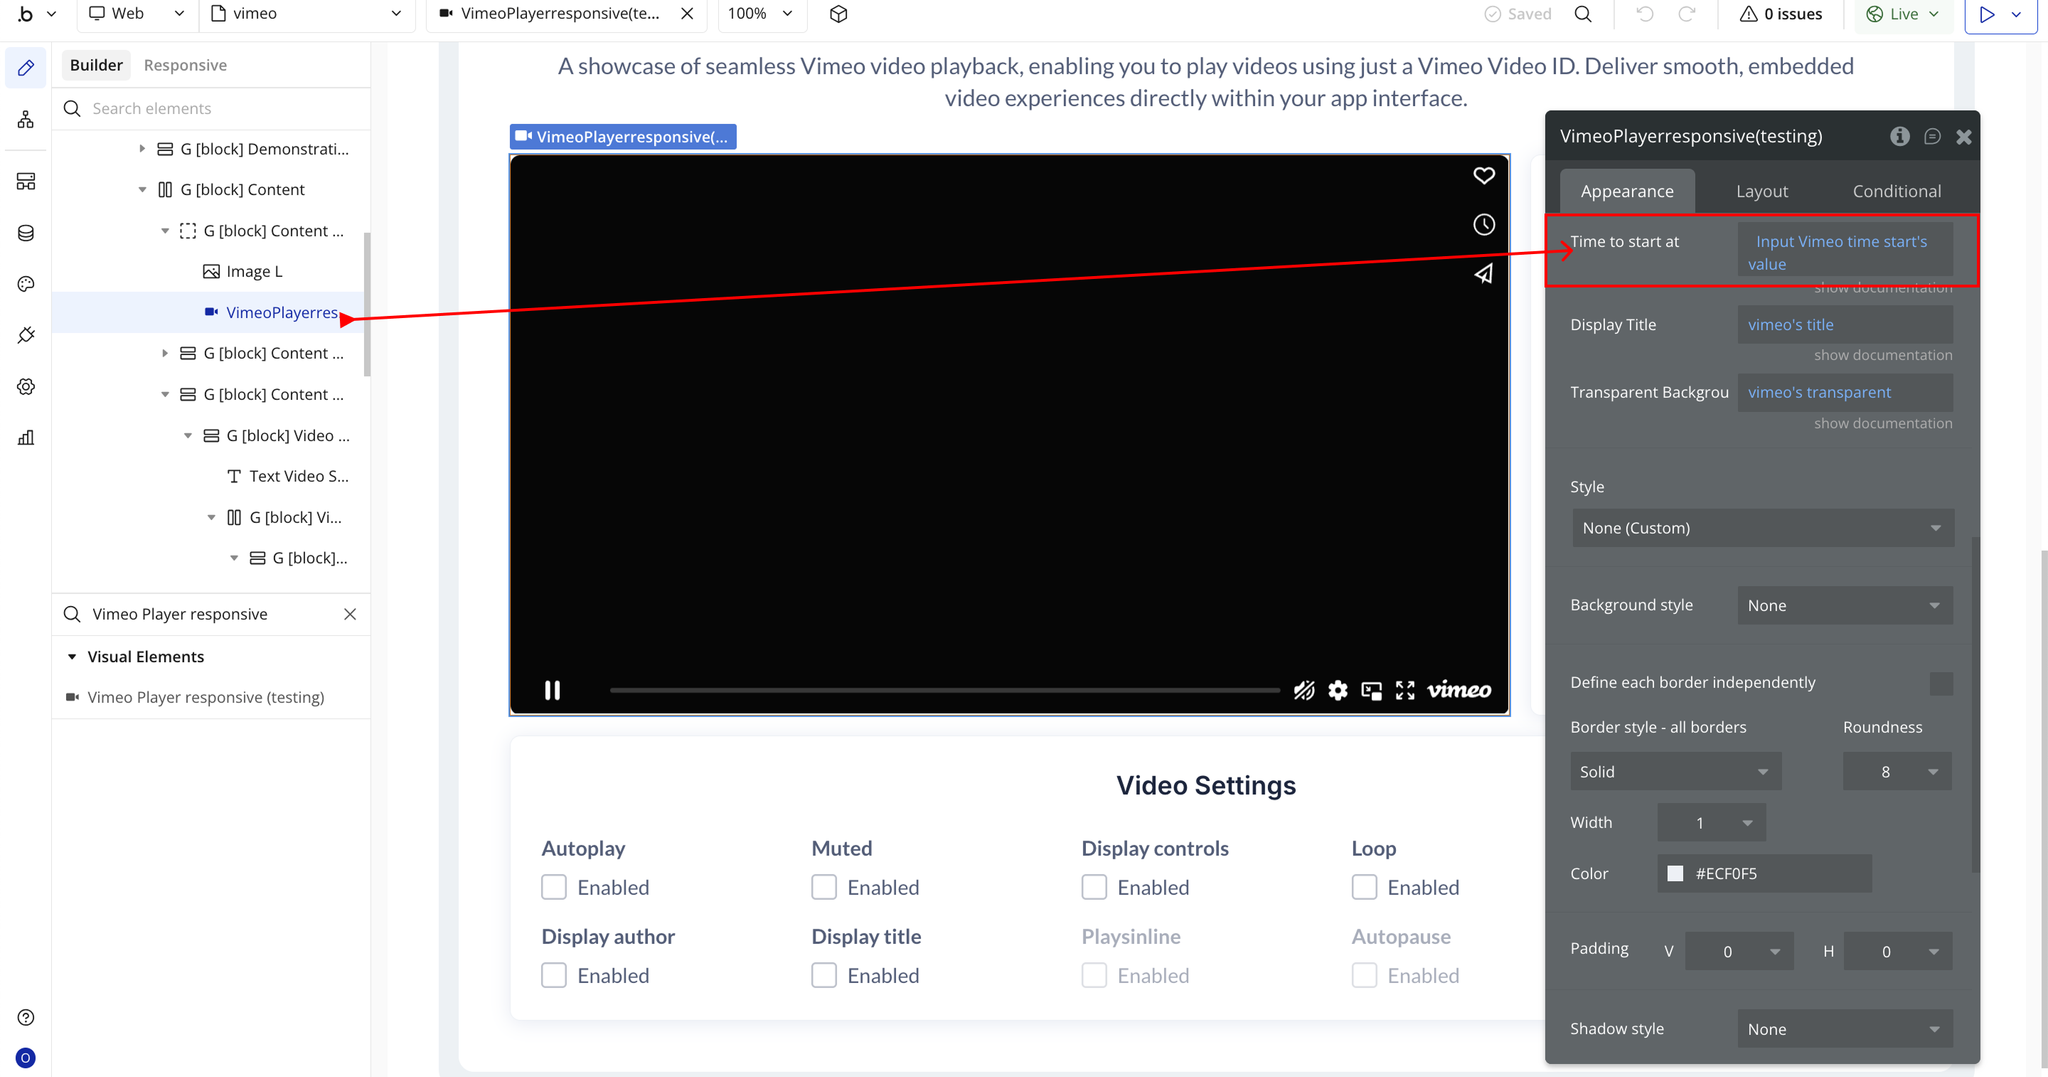Open the video settings gear icon

(1338, 690)
